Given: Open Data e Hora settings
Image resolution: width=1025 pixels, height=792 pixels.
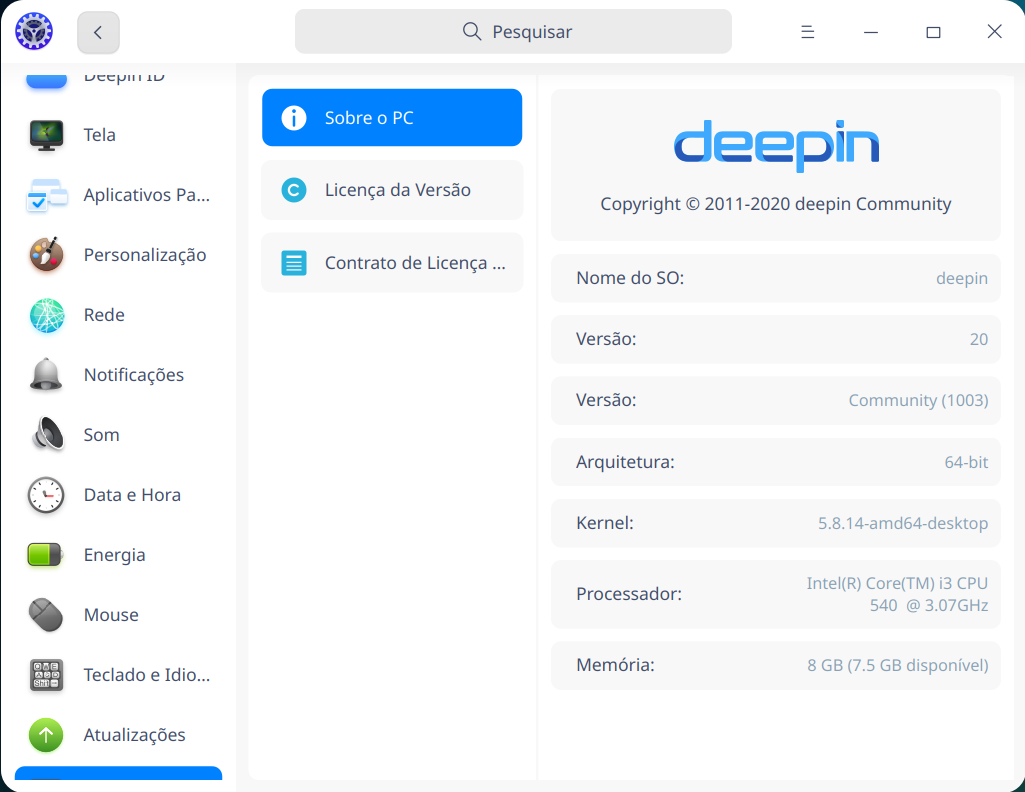Looking at the screenshot, I should coord(132,494).
